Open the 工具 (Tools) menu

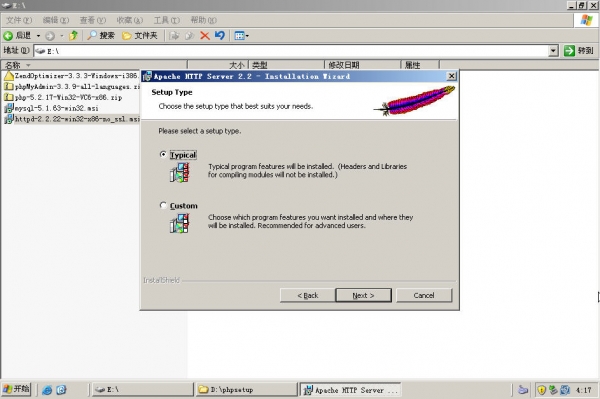point(166,20)
